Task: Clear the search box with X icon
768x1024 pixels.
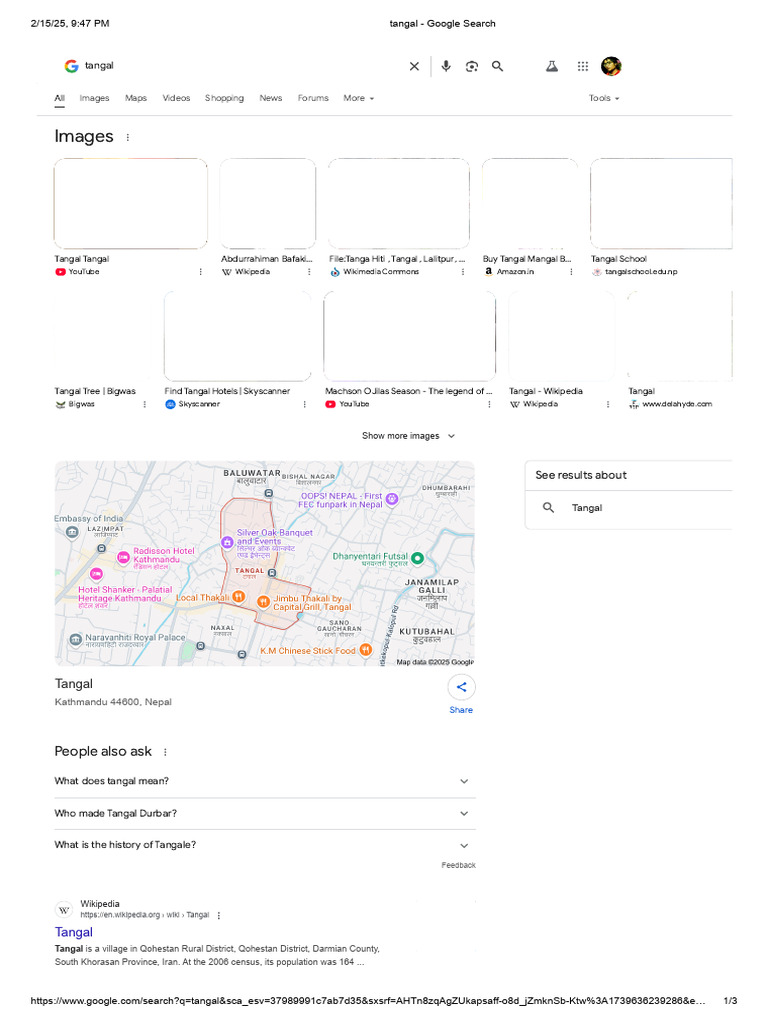Action: [414, 66]
